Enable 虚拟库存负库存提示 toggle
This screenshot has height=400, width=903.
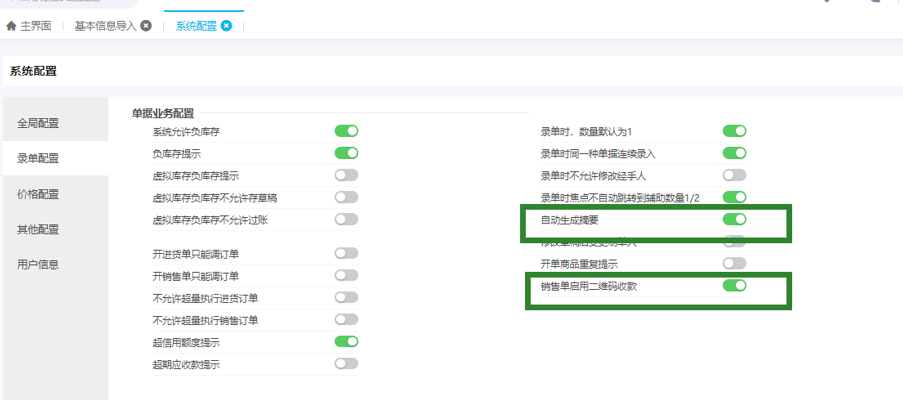coord(346,175)
